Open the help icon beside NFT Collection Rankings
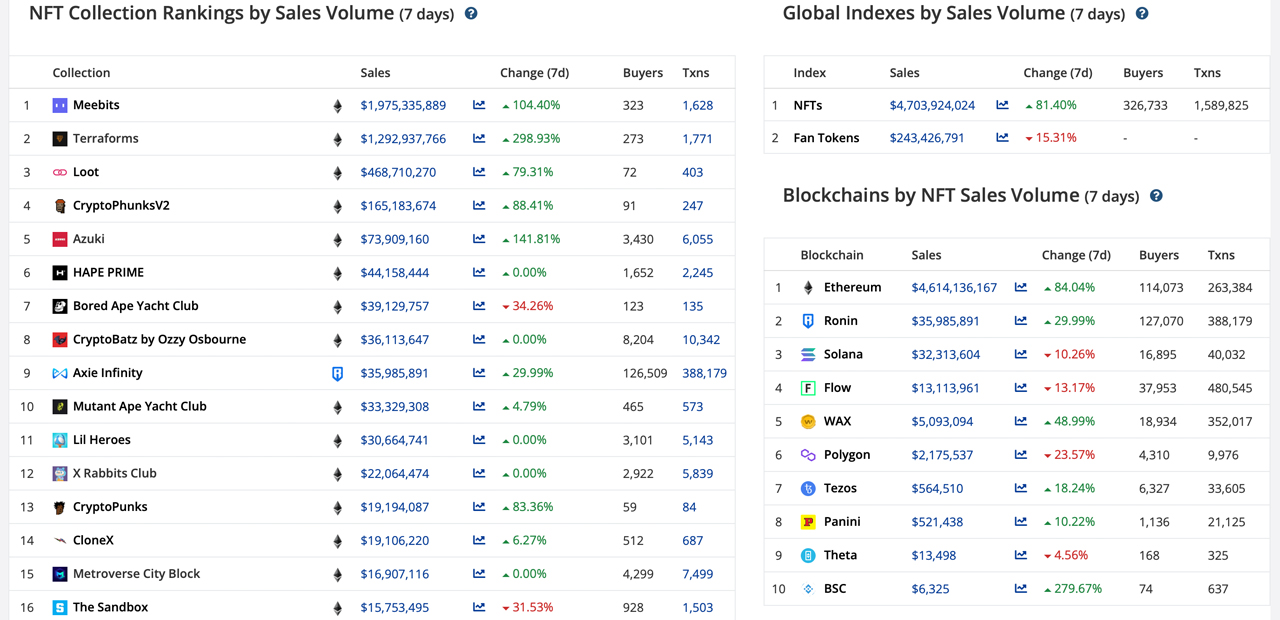This screenshot has width=1280, height=620. [470, 13]
